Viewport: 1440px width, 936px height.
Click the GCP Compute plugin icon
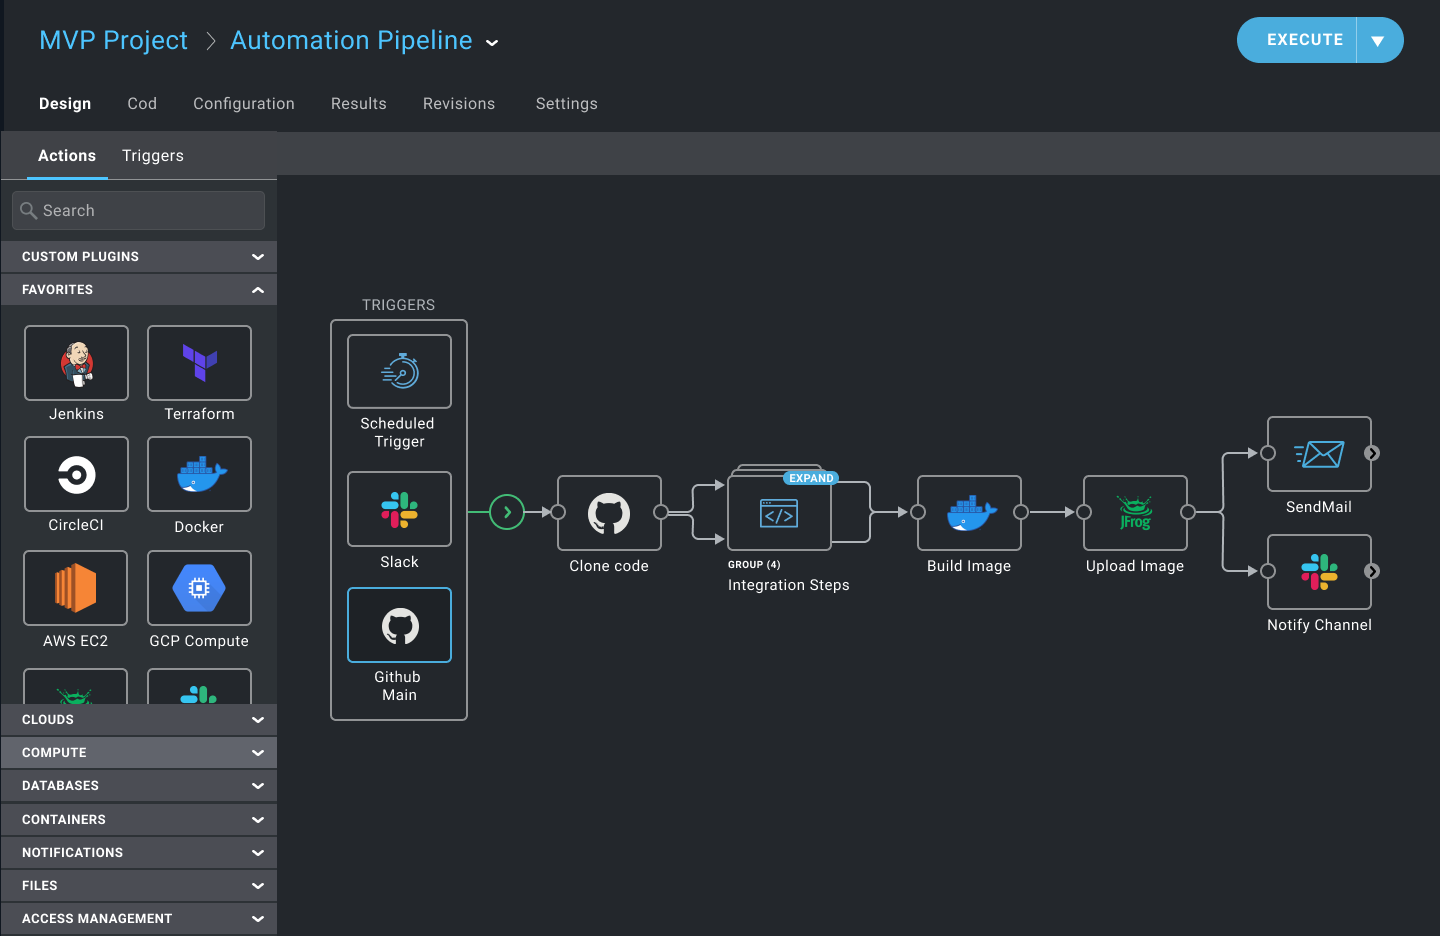[199, 588]
